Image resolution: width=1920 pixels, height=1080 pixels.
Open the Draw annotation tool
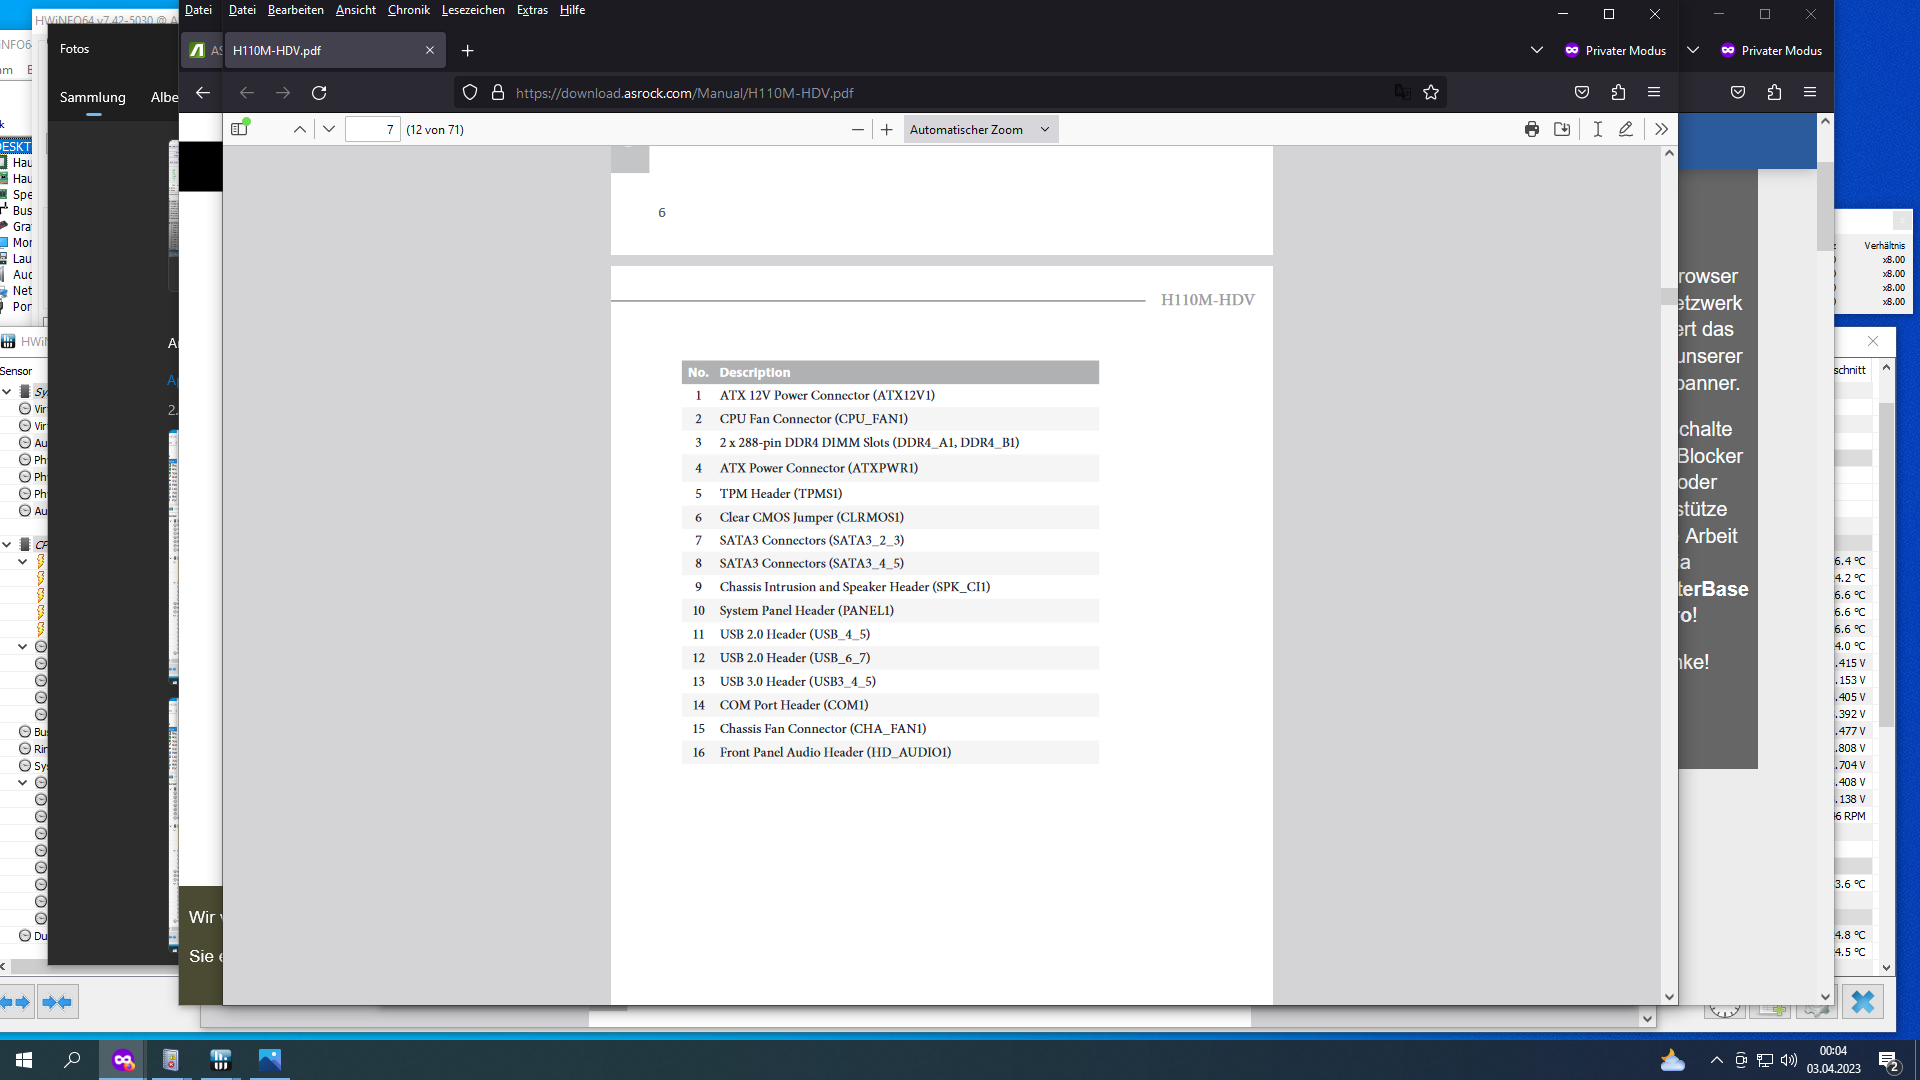pyautogui.click(x=1626, y=129)
